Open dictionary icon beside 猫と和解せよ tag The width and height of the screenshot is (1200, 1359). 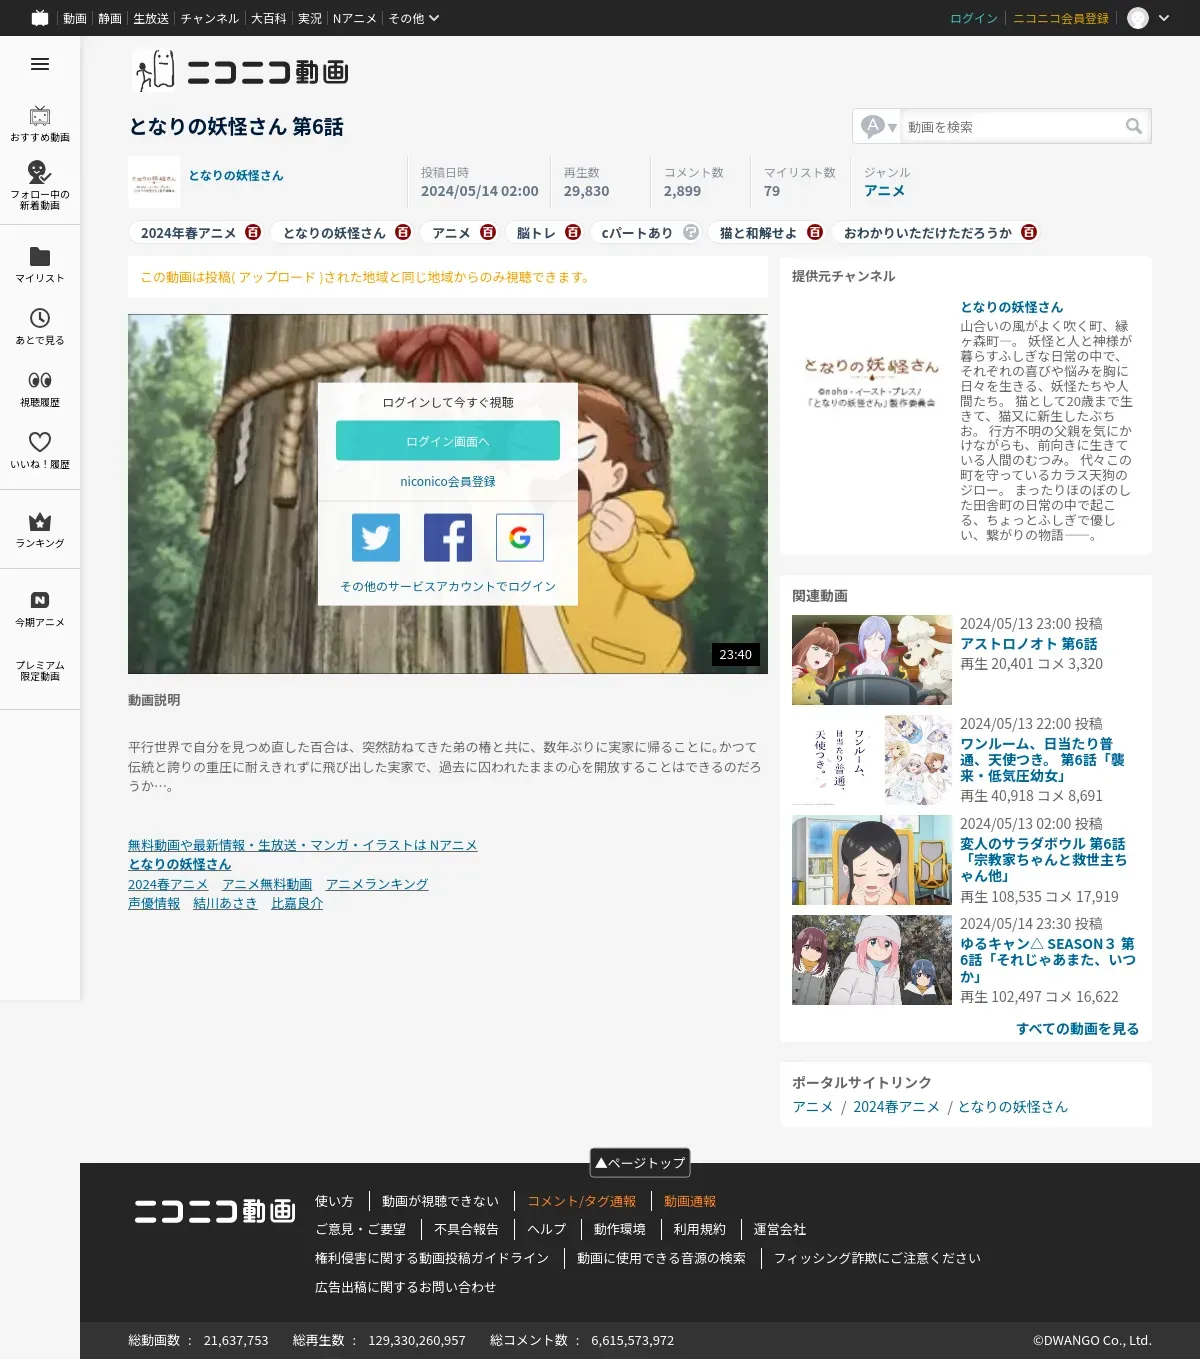pyautogui.click(x=815, y=232)
